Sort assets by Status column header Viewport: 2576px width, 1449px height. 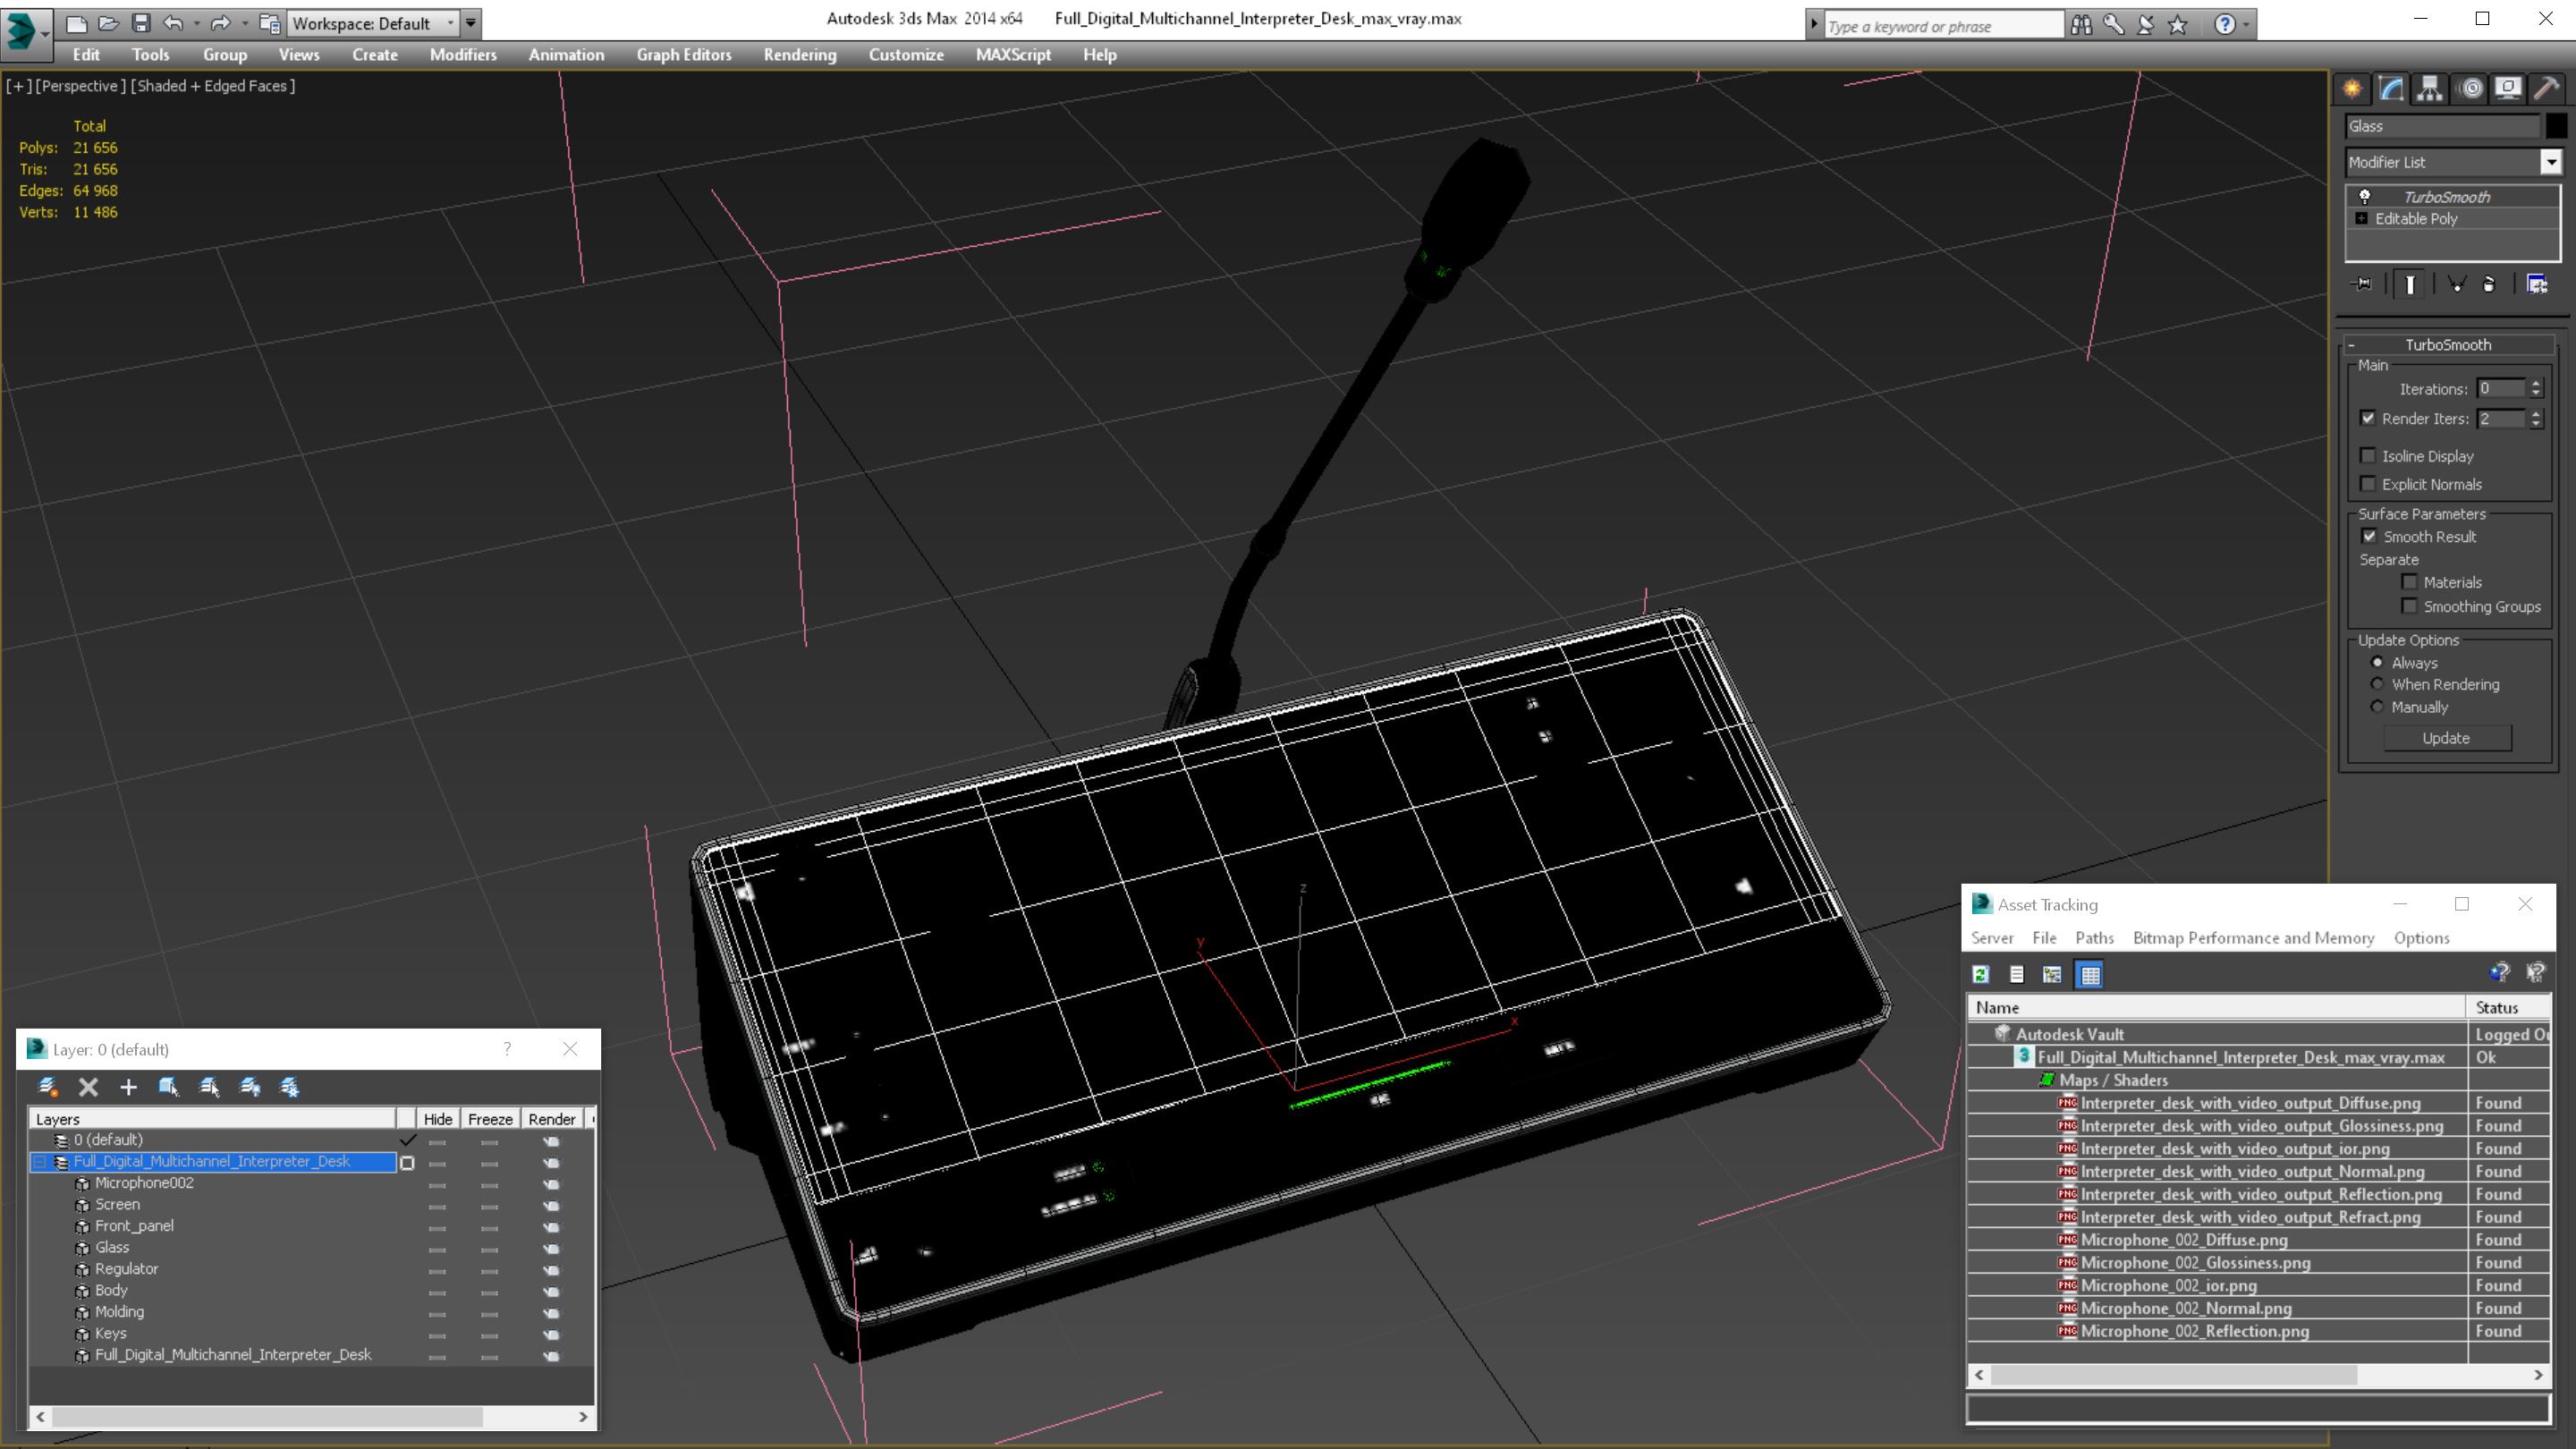pos(2508,1007)
